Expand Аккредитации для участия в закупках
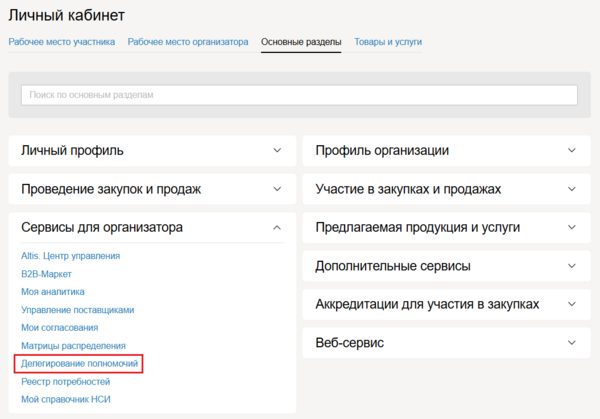This screenshot has width=600, height=419. pos(571,304)
